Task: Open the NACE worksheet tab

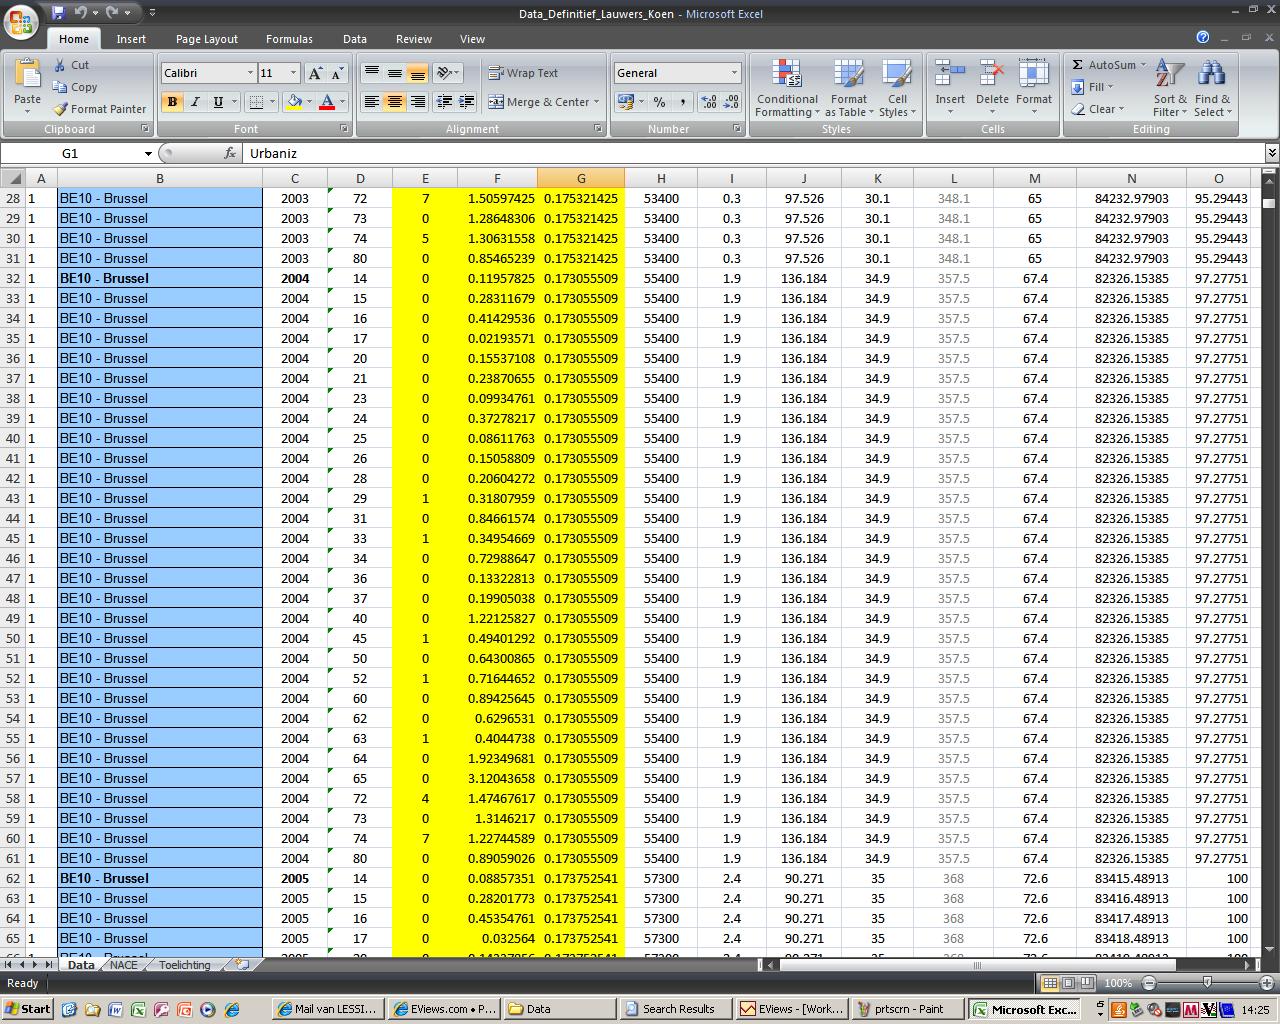Action: tap(124, 965)
